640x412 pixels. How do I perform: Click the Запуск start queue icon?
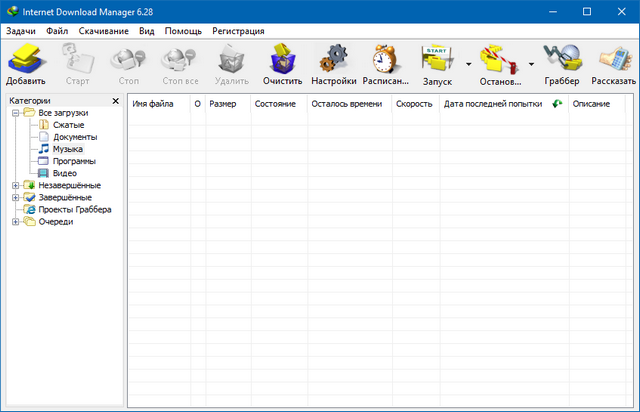pos(436,58)
